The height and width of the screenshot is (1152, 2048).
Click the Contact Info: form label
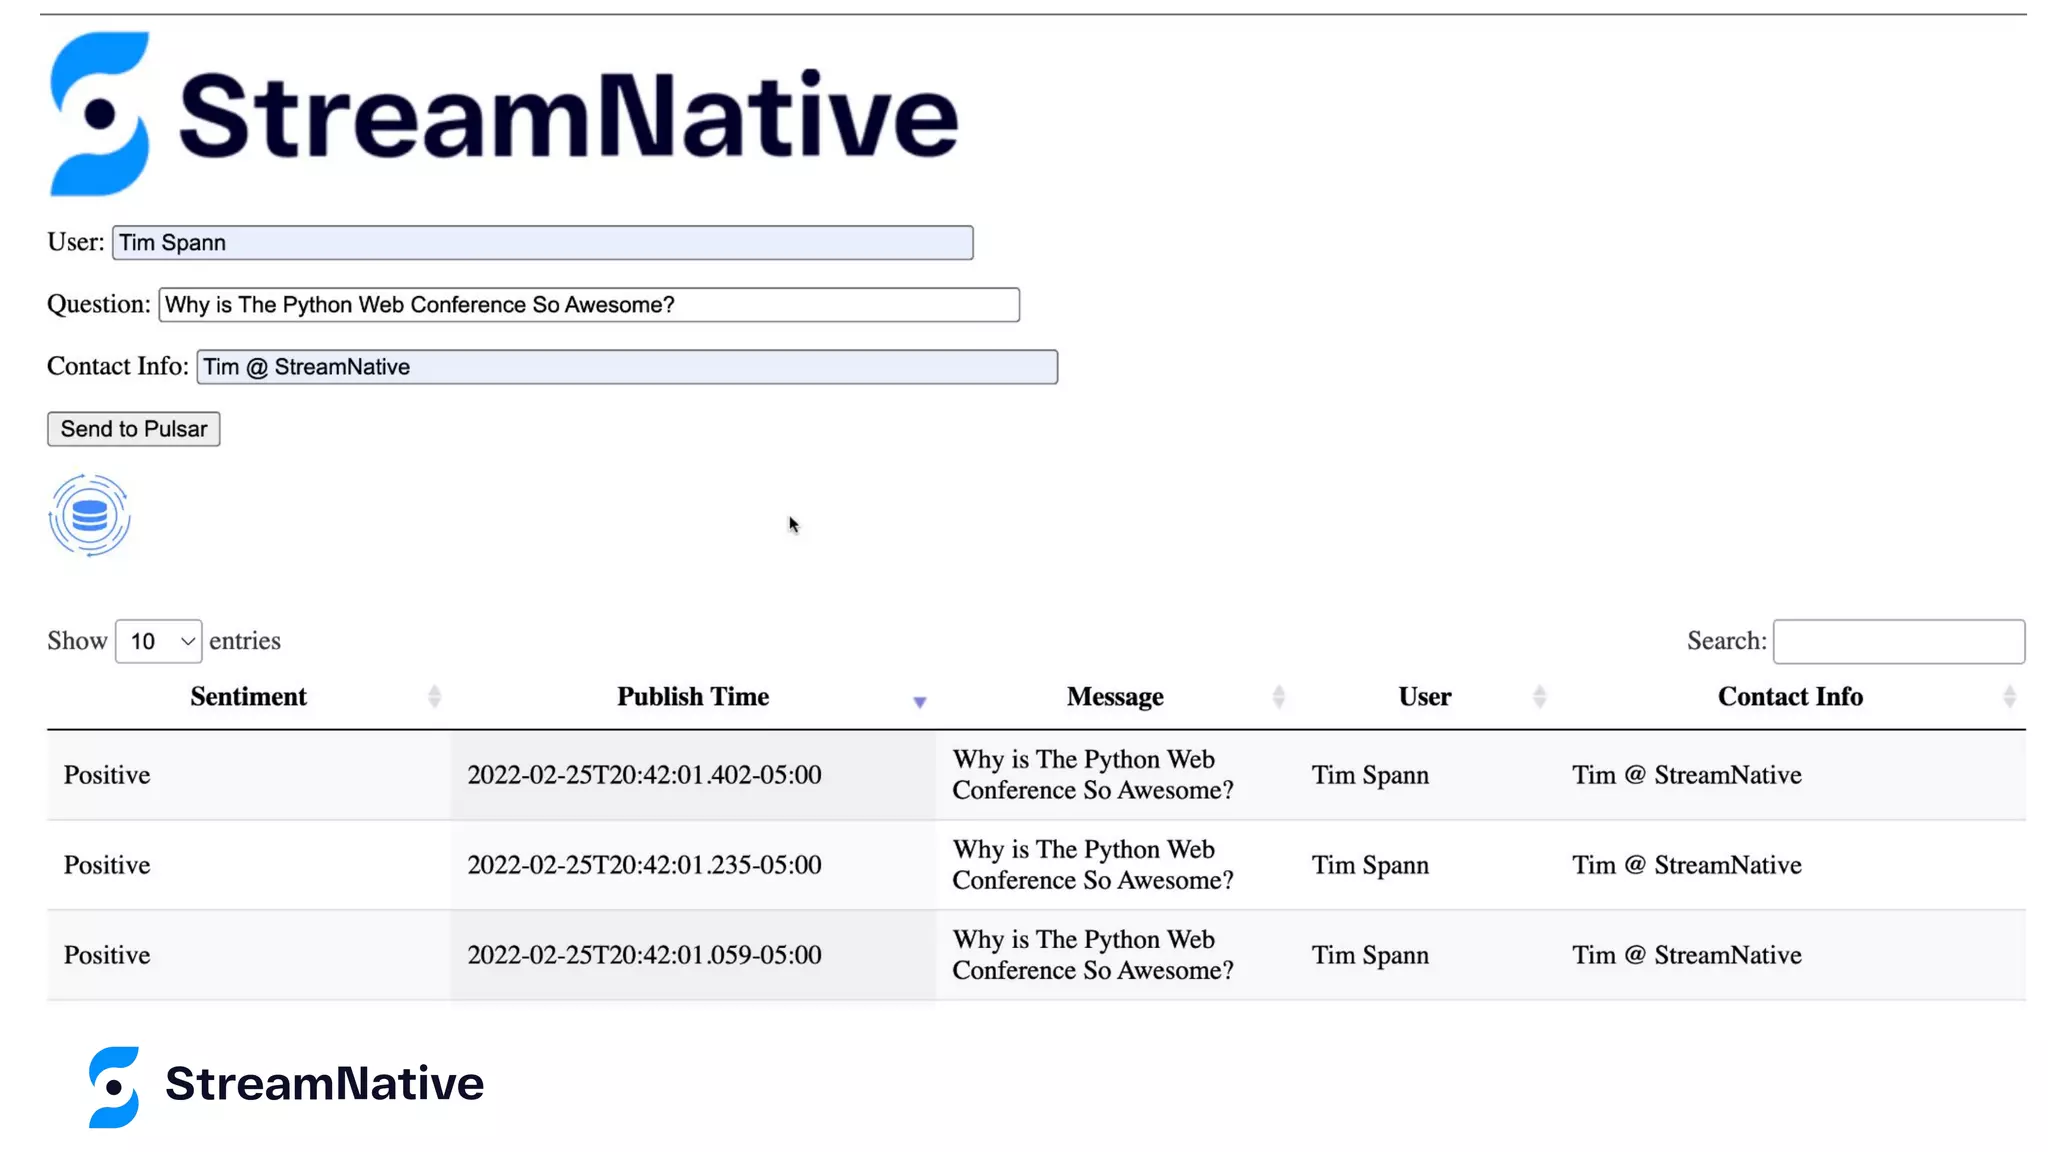point(117,366)
